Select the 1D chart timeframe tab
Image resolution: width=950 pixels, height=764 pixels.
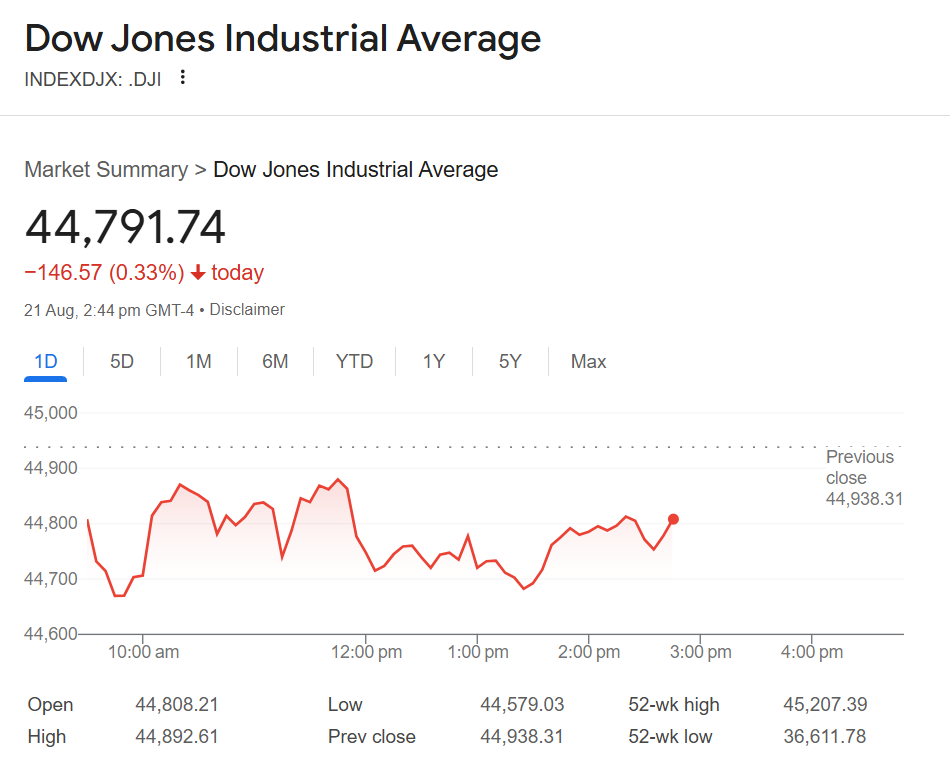pos(45,361)
